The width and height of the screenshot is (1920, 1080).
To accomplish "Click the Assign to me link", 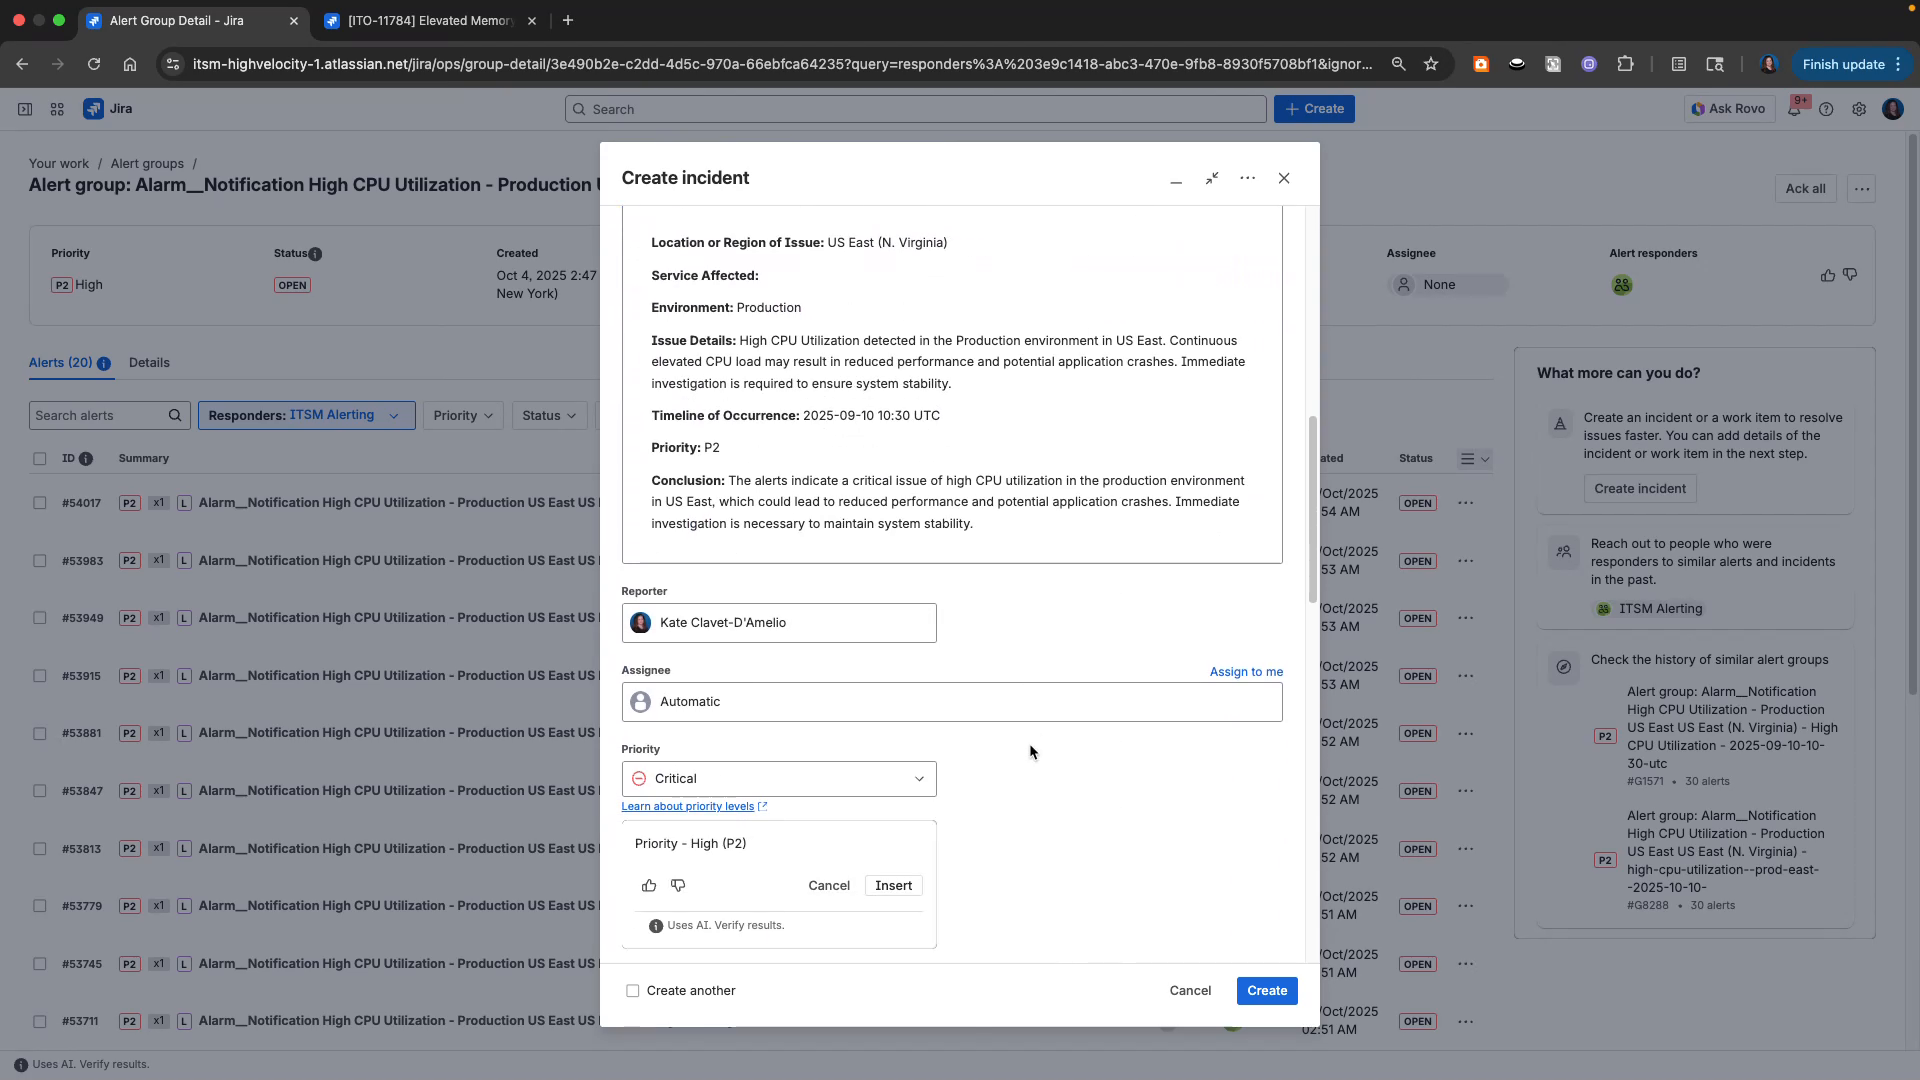I will point(1246,671).
